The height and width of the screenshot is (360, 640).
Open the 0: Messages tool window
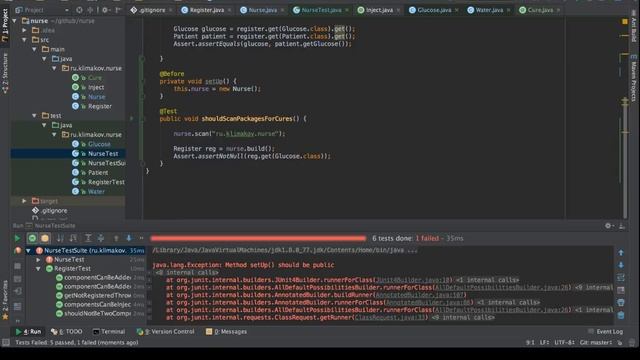[226, 332]
